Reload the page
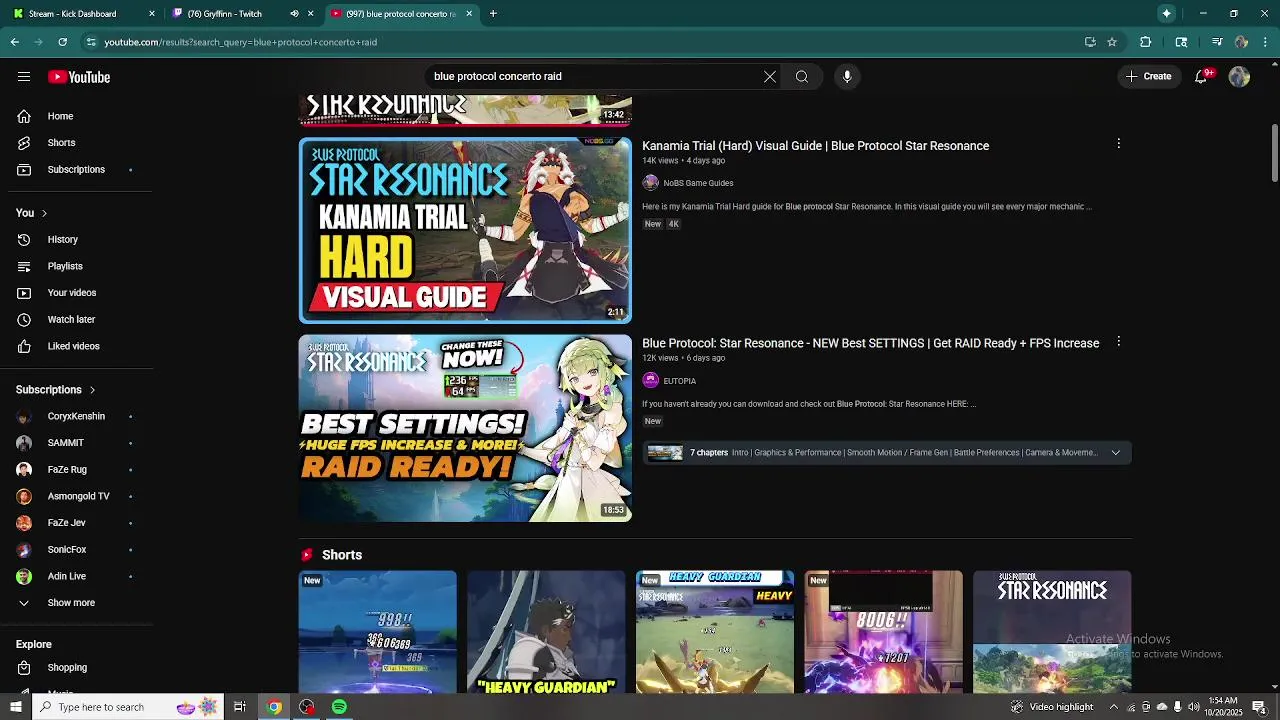This screenshot has width=1280, height=720. click(x=62, y=42)
